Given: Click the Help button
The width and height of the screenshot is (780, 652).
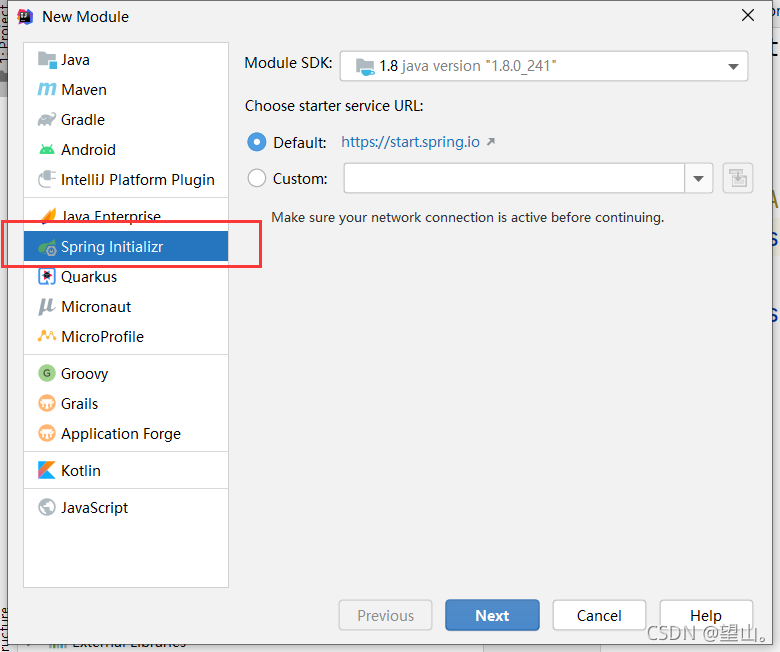Looking at the screenshot, I should point(706,615).
